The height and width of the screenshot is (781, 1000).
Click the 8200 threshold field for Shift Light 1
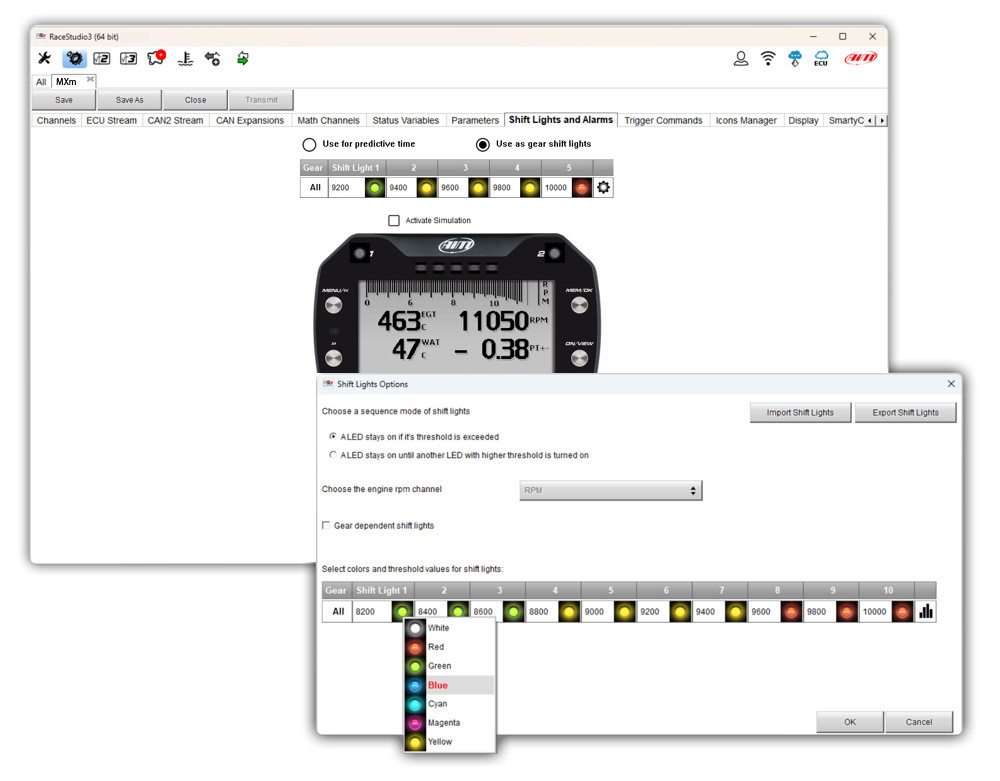click(370, 612)
